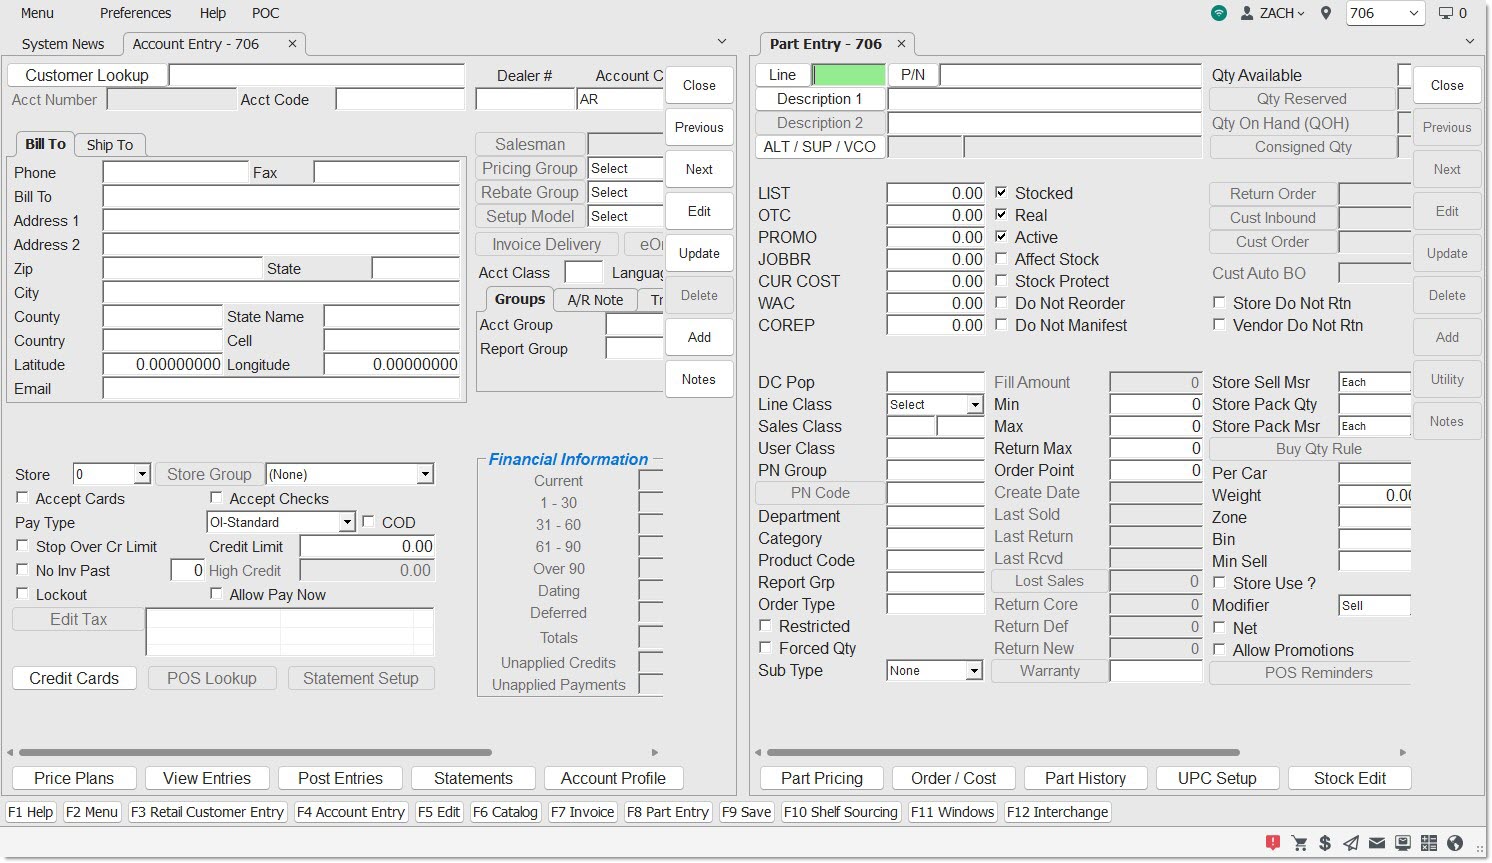
Task: Open the Preferences menu
Action: point(135,13)
